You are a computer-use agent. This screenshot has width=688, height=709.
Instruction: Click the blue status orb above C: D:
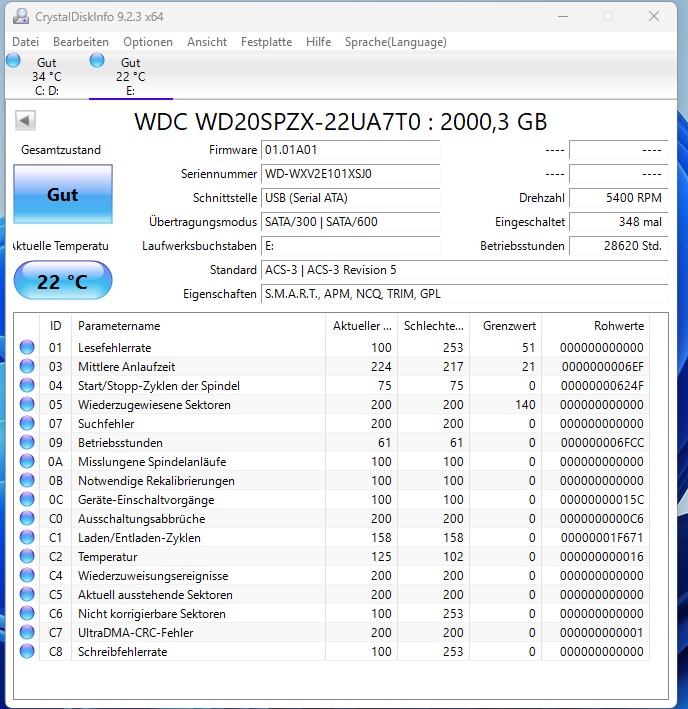tap(13, 60)
